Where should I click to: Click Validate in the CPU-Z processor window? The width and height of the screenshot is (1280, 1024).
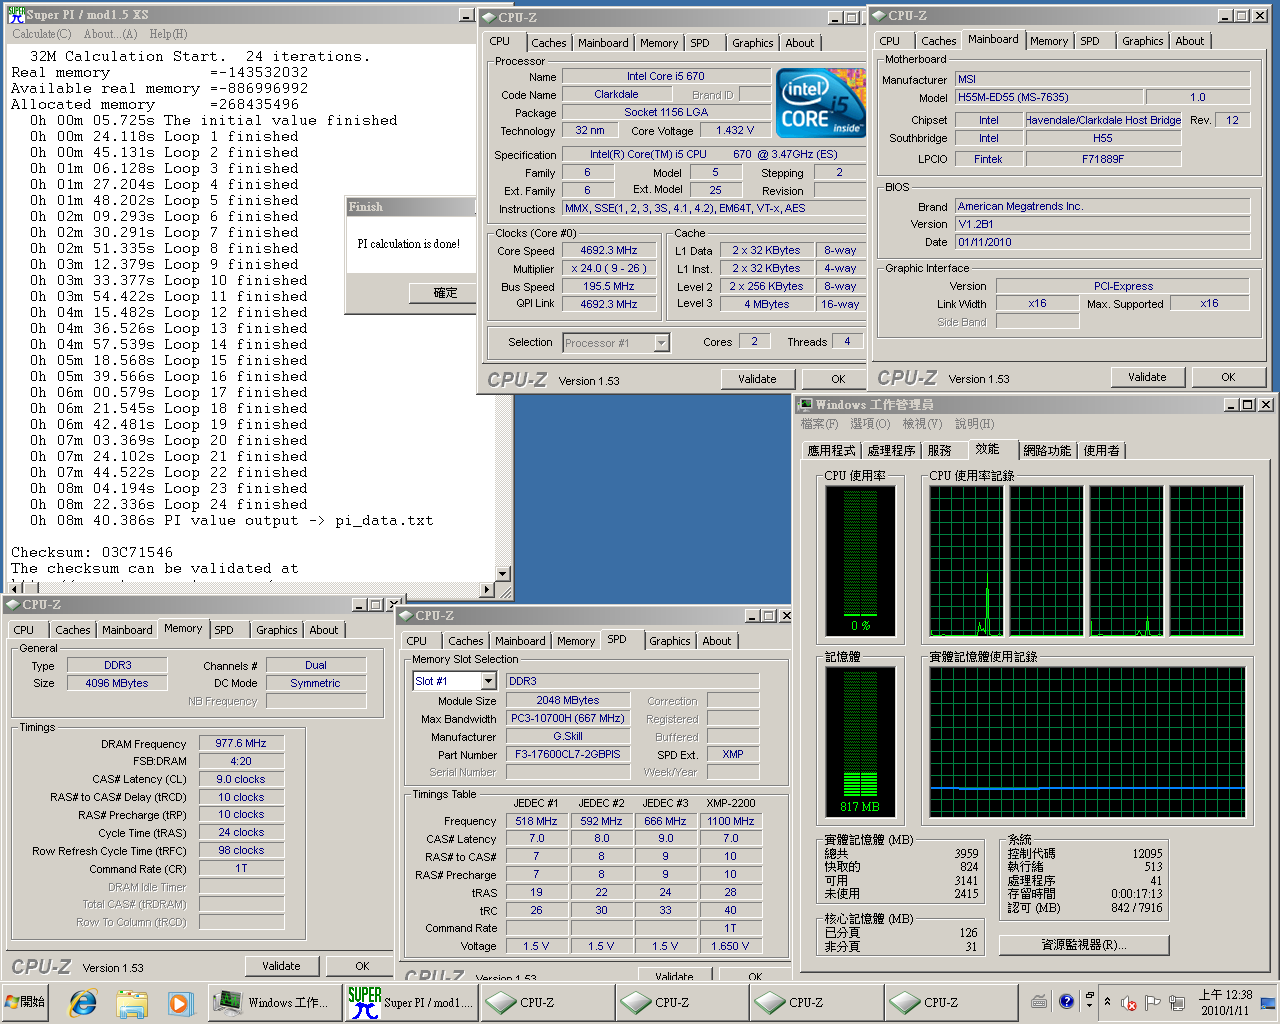(757, 379)
